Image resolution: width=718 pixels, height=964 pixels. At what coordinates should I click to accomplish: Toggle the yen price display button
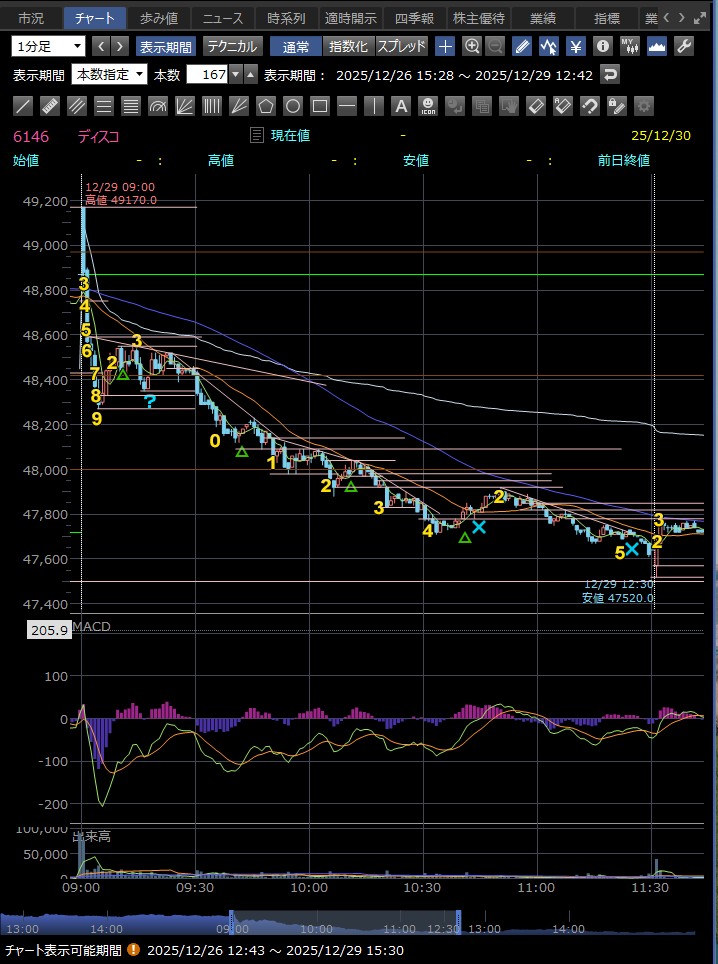(576, 46)
